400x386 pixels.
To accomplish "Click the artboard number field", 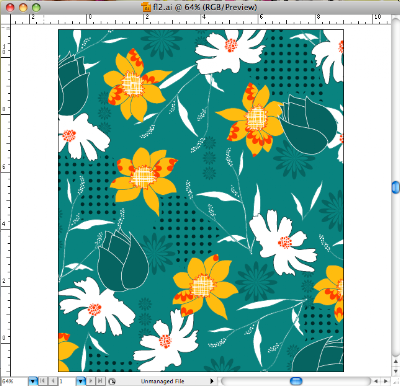I will [x=67, y=381].
